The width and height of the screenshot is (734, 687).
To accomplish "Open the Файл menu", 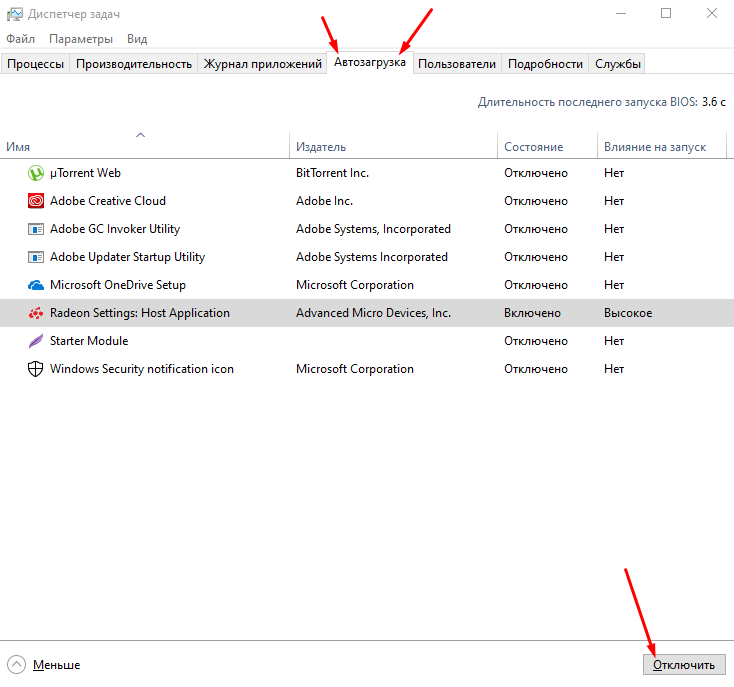I will coord(21,39).
